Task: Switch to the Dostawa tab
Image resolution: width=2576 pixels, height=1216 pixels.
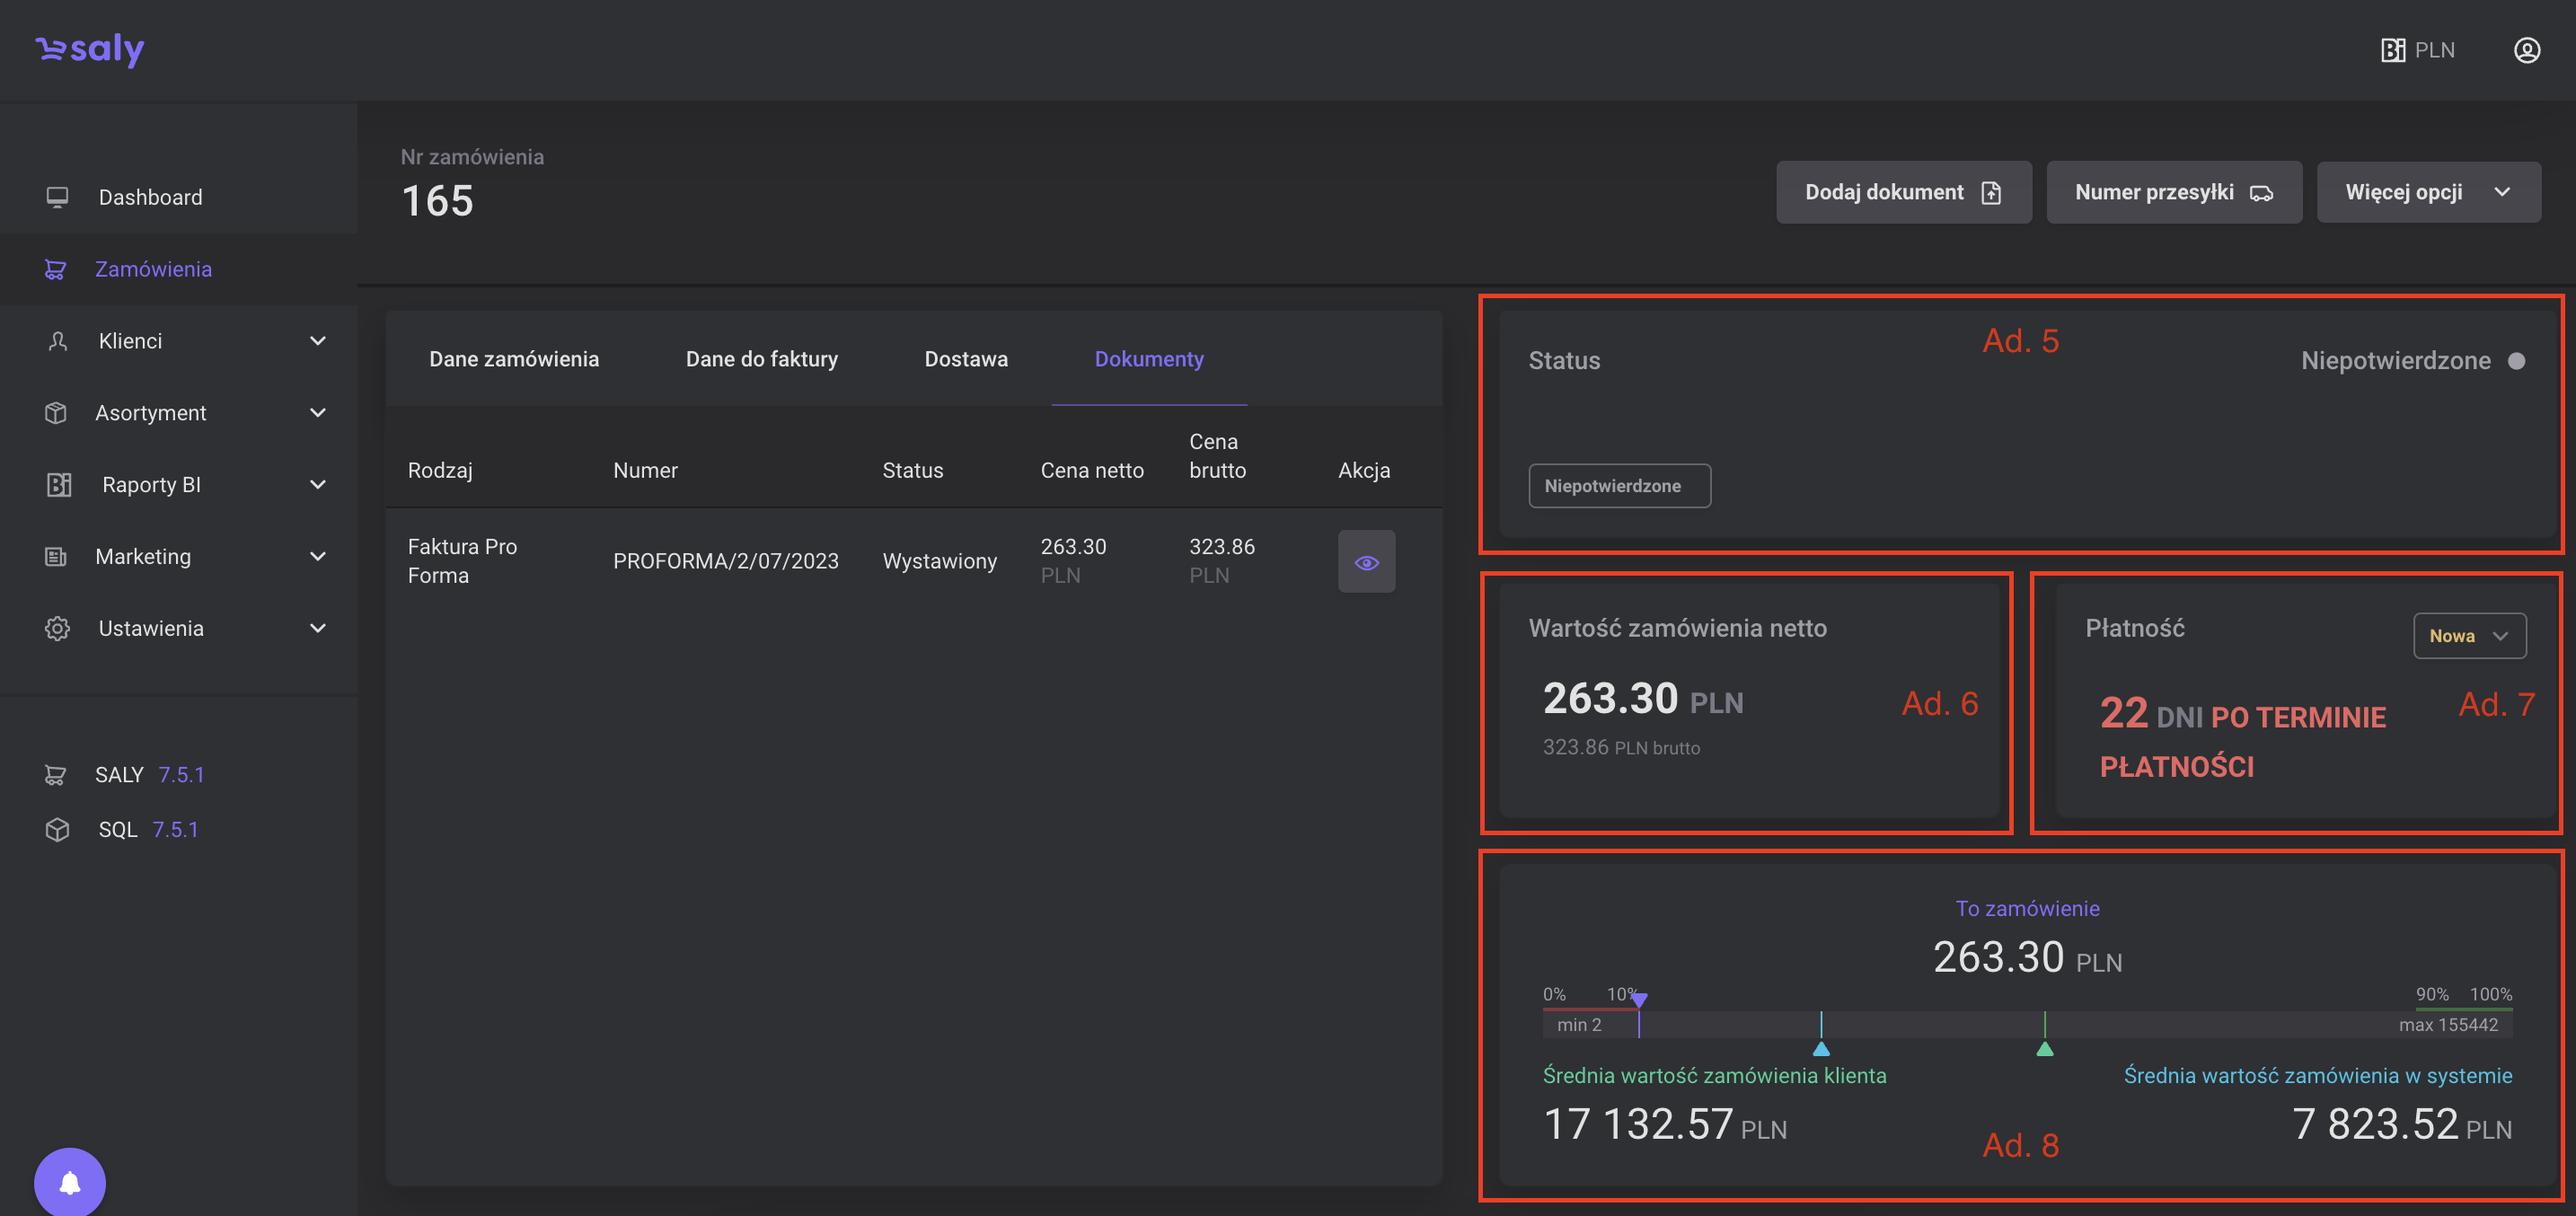Action: (x=965, y=359)
